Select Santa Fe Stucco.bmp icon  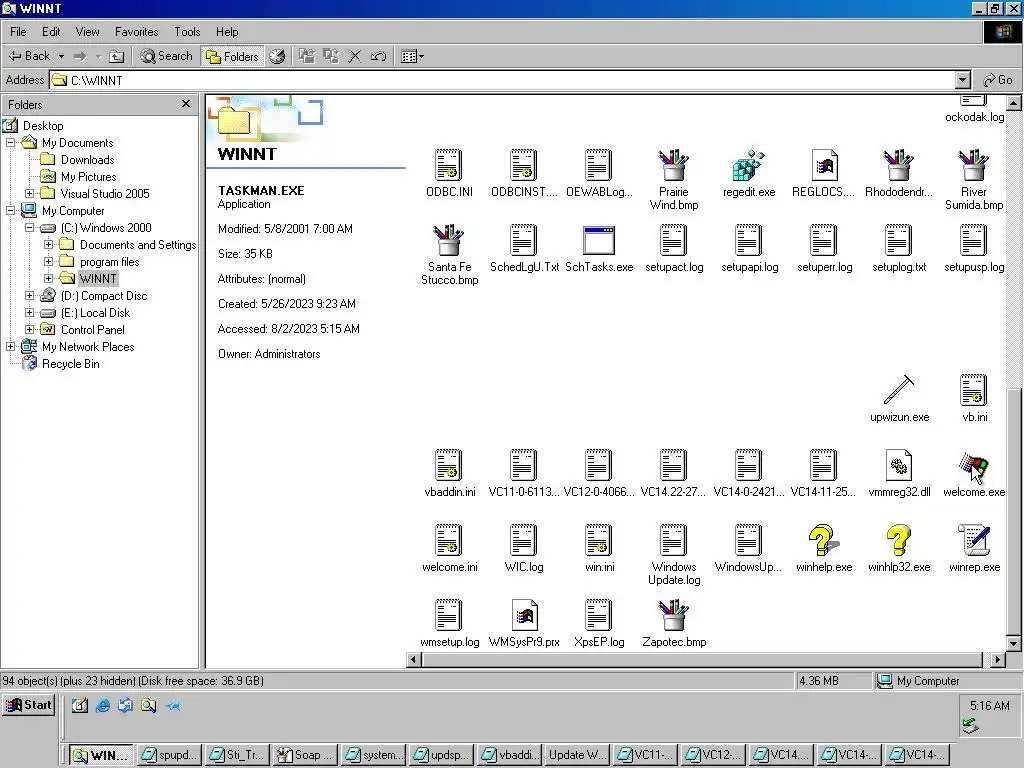coord(449,240)
